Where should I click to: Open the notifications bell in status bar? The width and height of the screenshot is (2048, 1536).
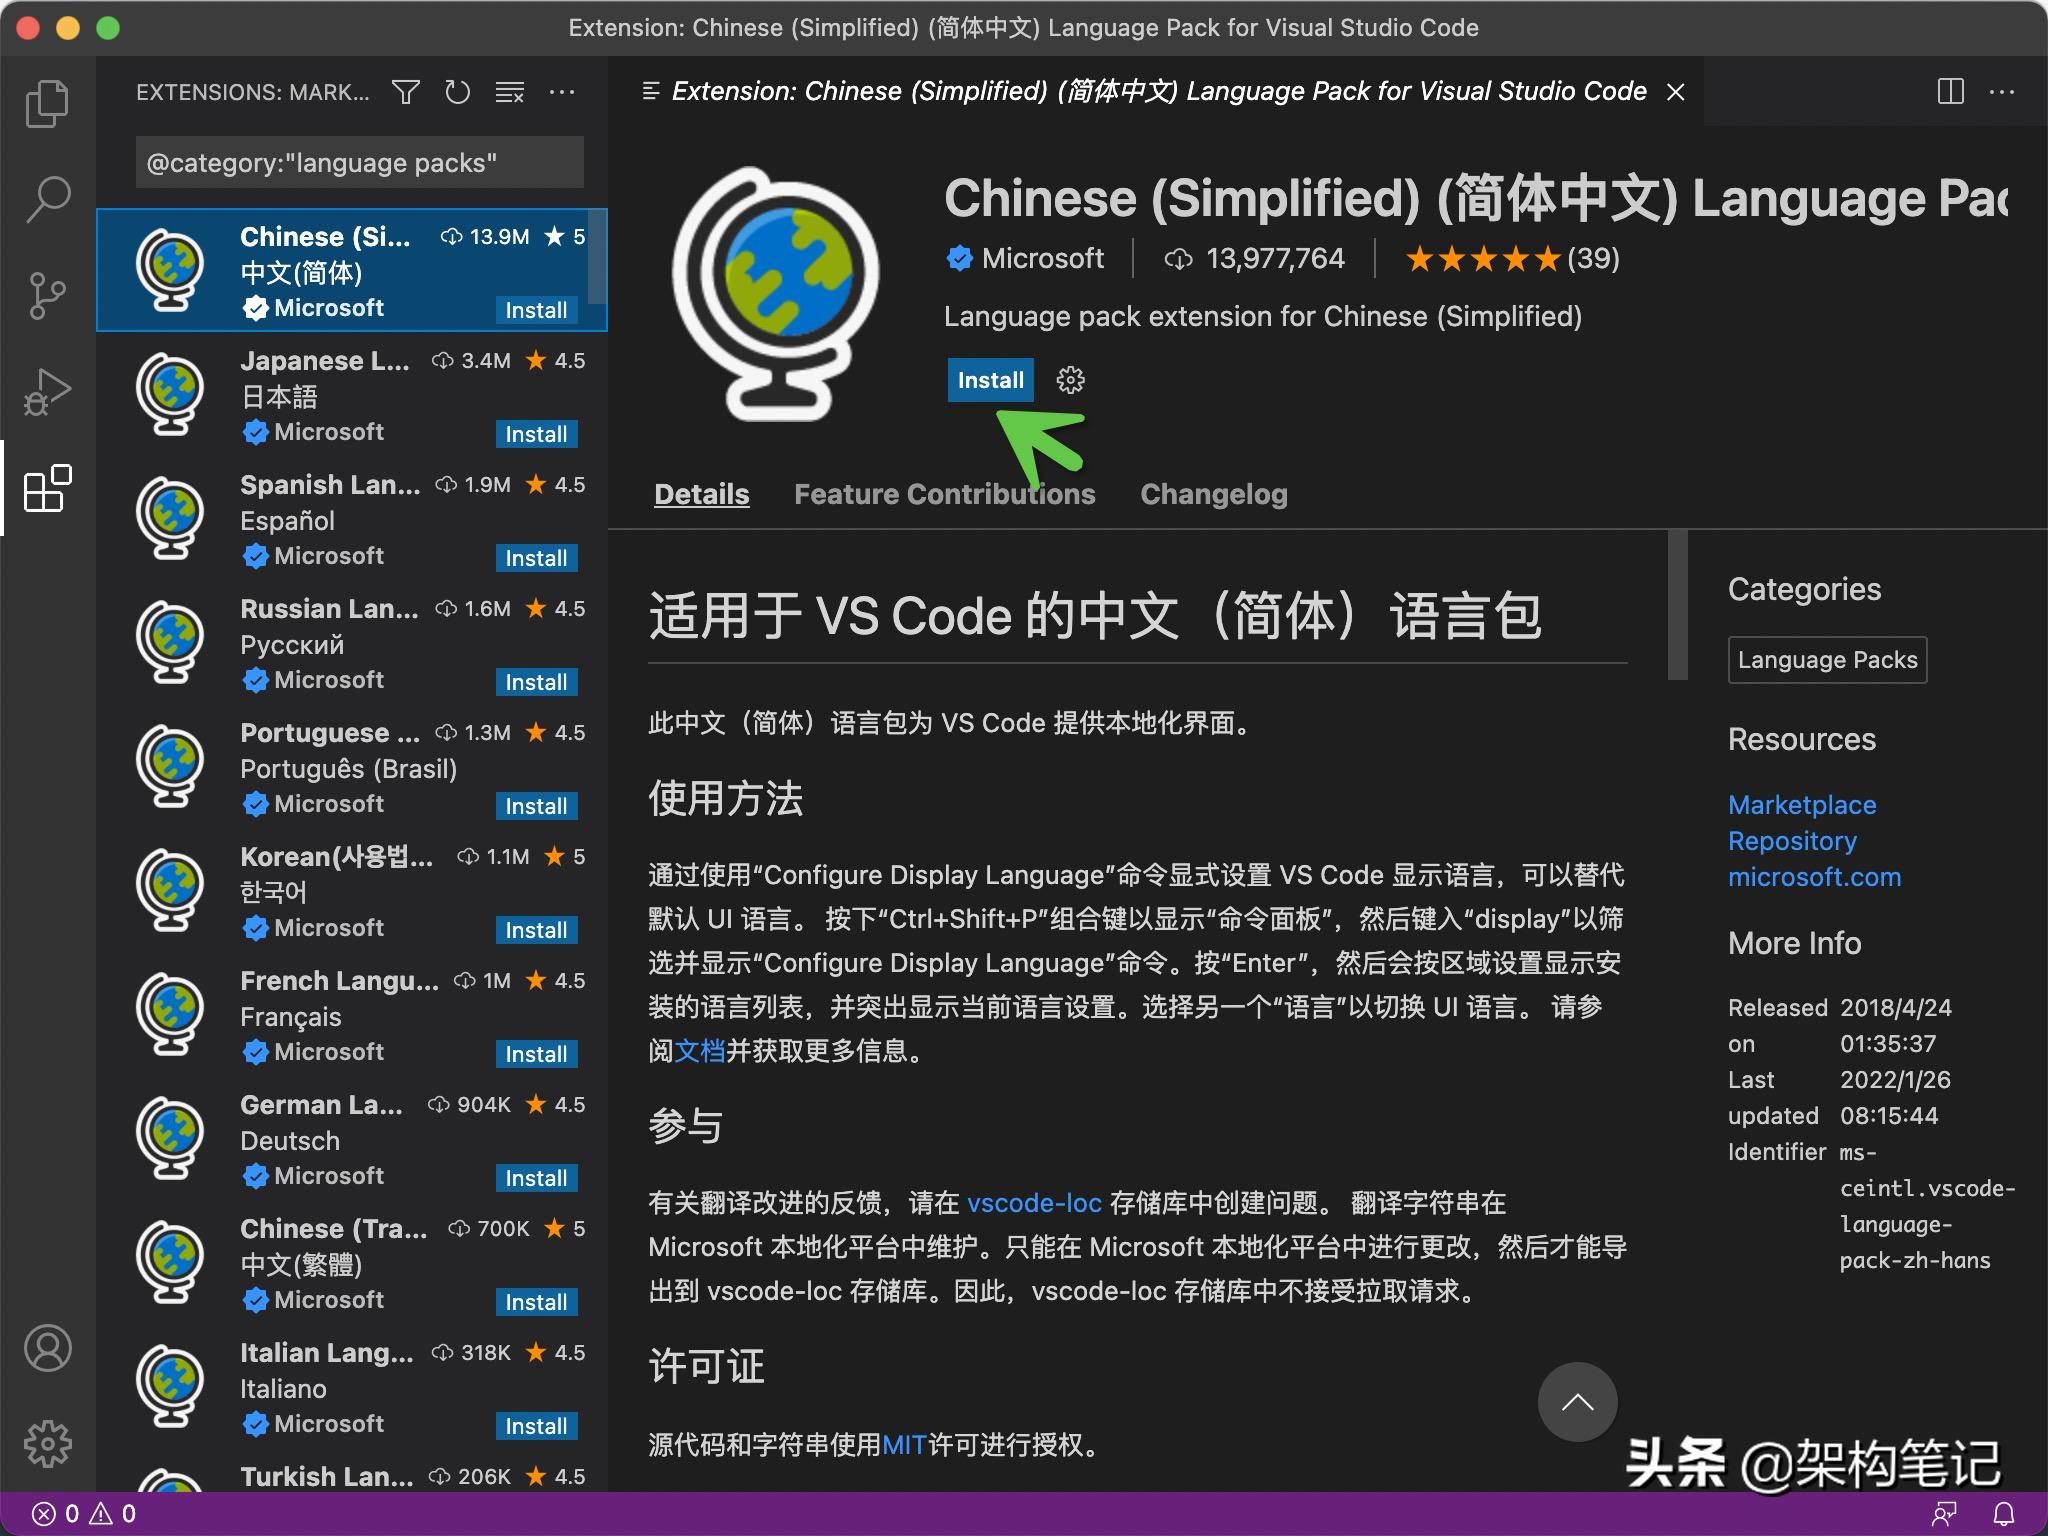(2004, 1514)
